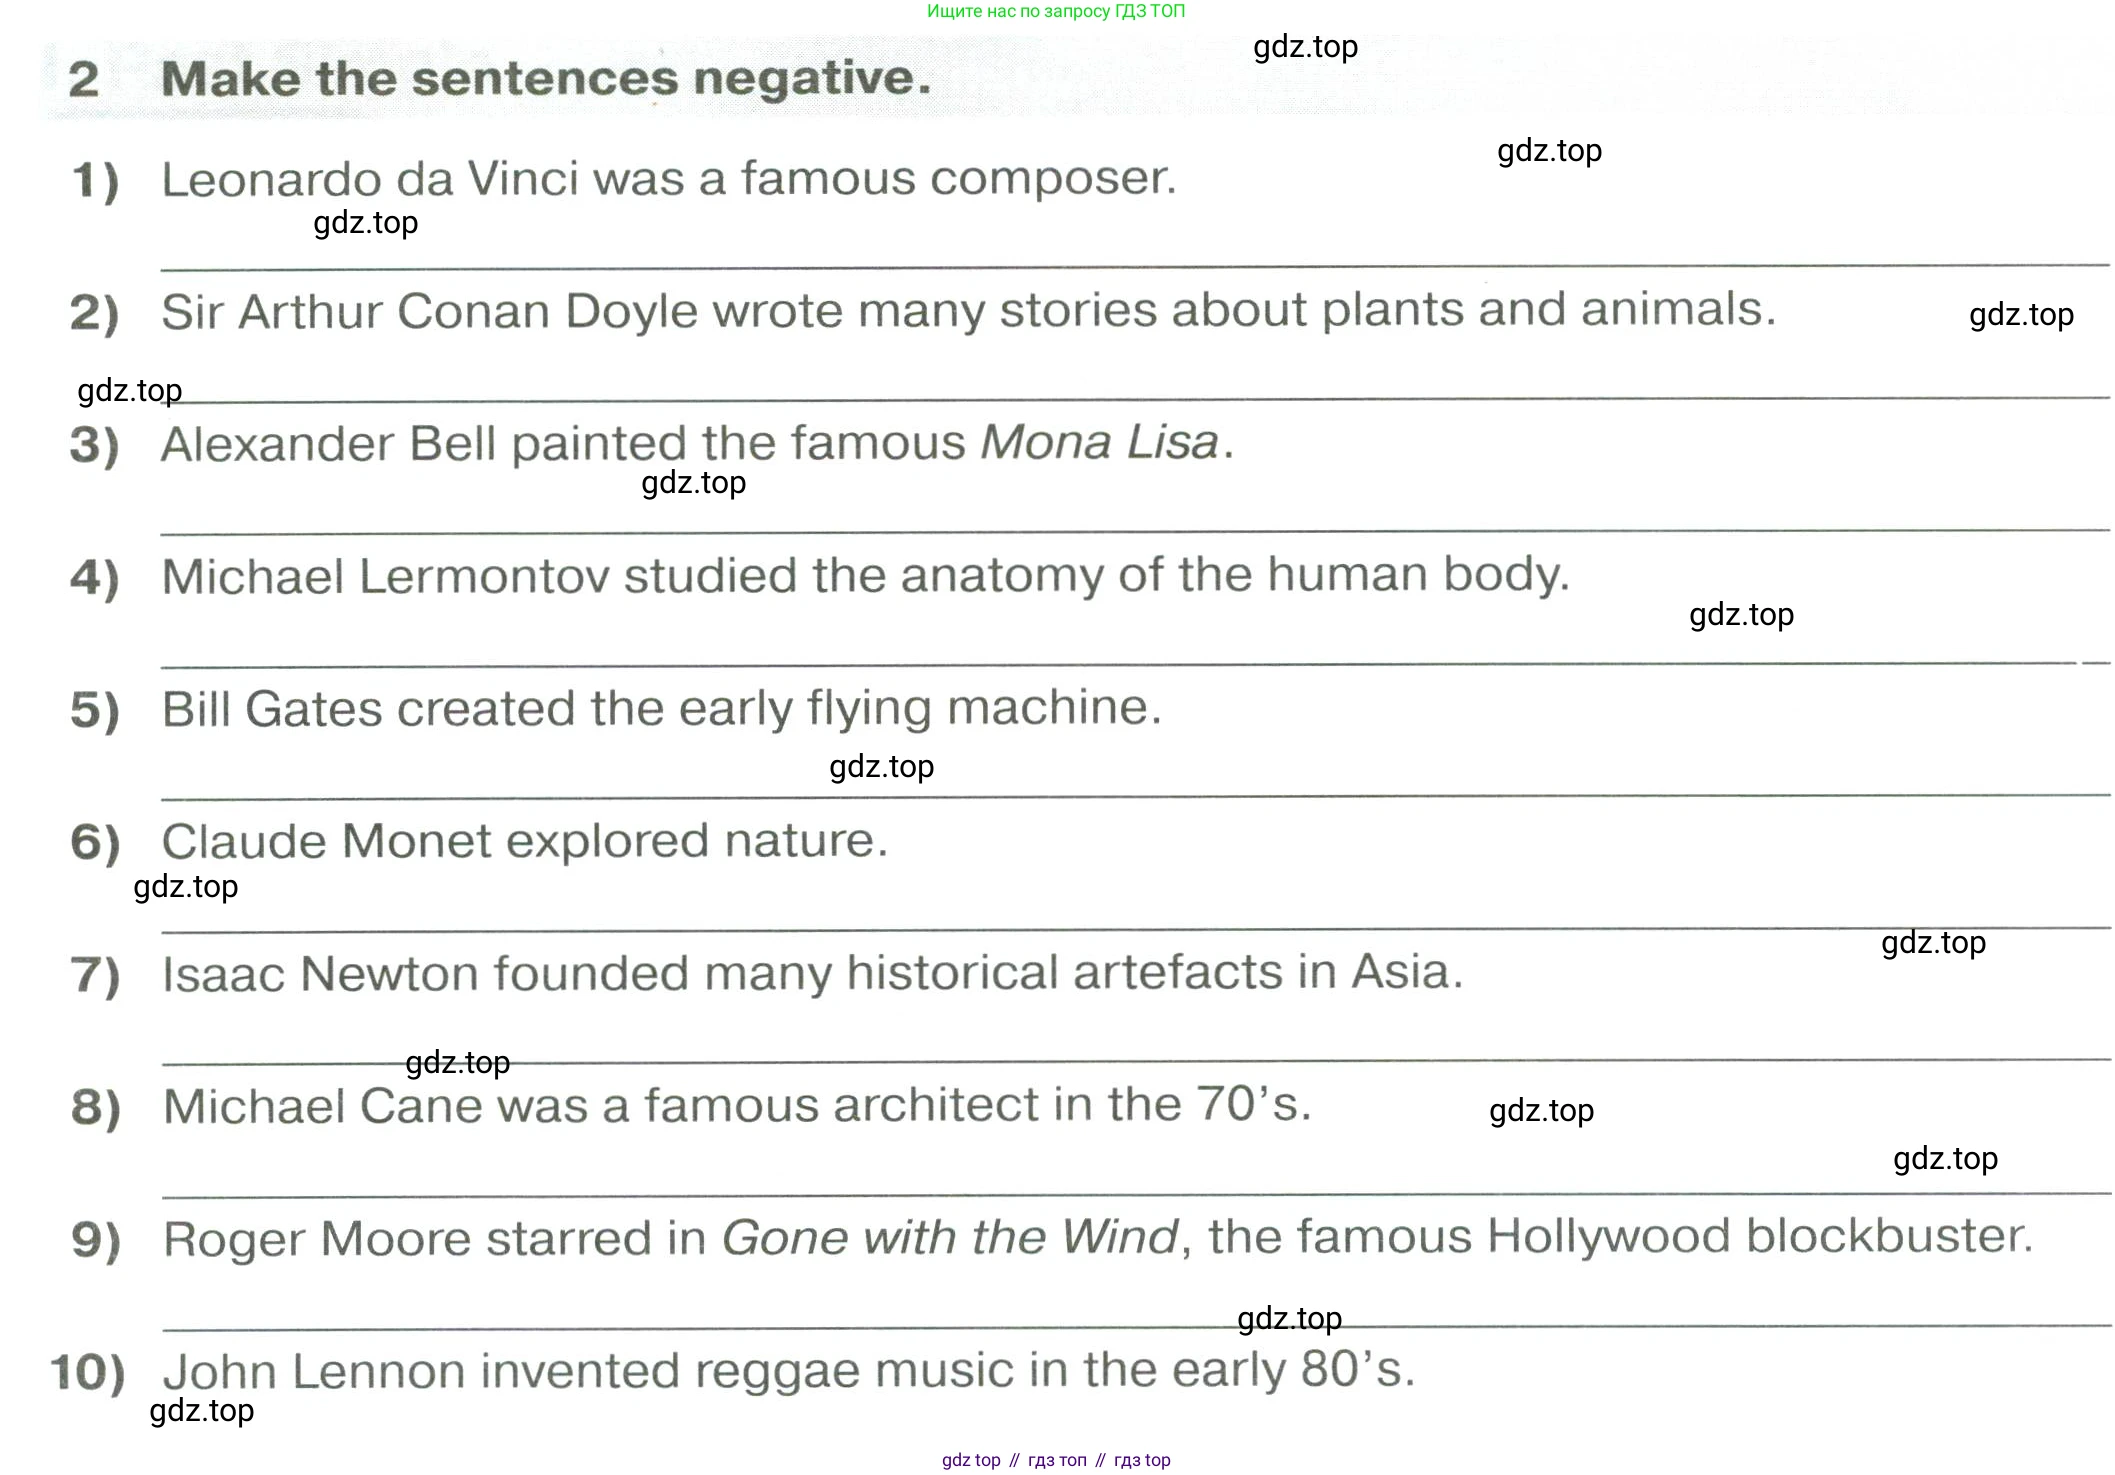Click the sentence about John Lennon and reggae

click(789, 1371)
